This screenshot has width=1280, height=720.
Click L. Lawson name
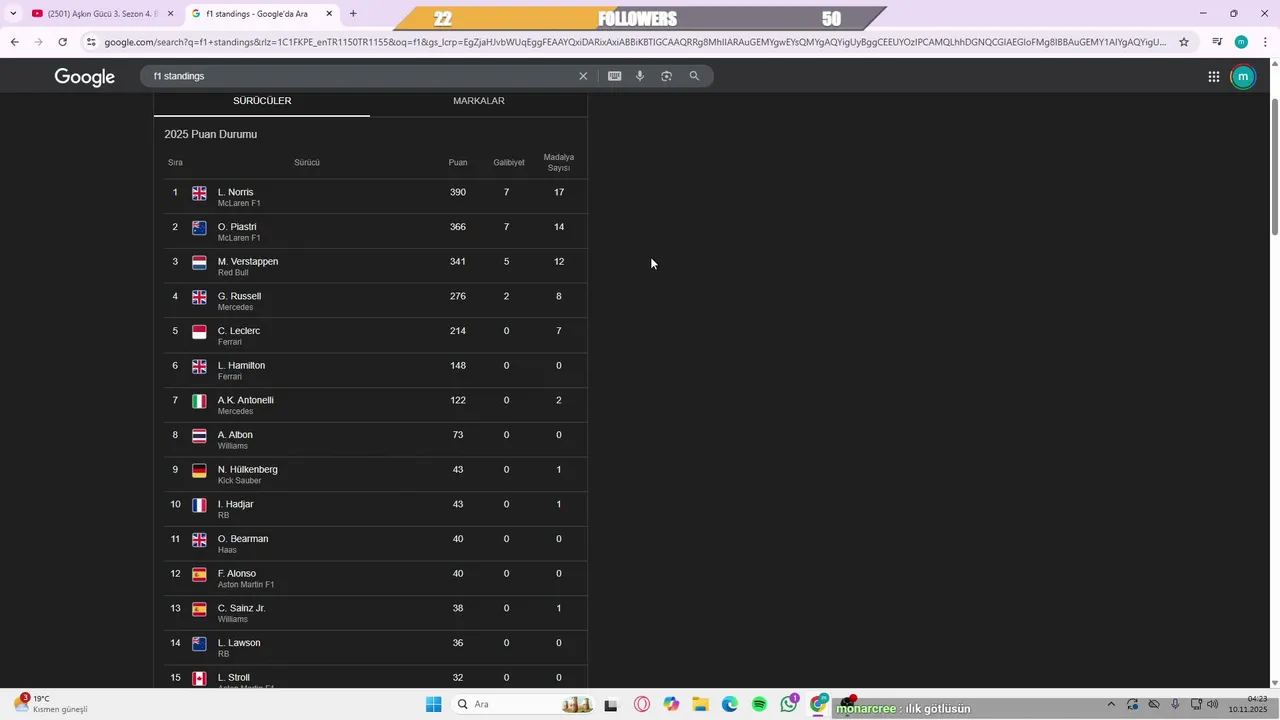(239, 643)
